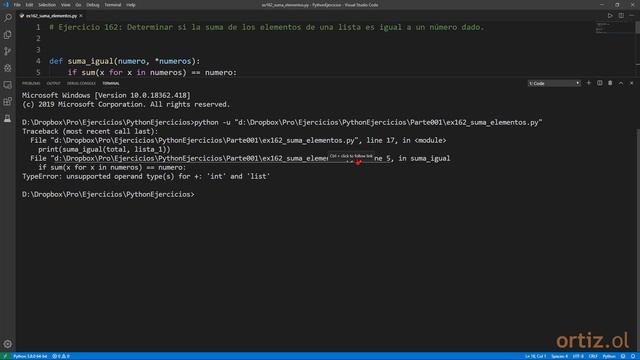The height and width of the screenshot is (360, 640).
Task: Open the Terminal menu
Action: (x=113, y=5)
